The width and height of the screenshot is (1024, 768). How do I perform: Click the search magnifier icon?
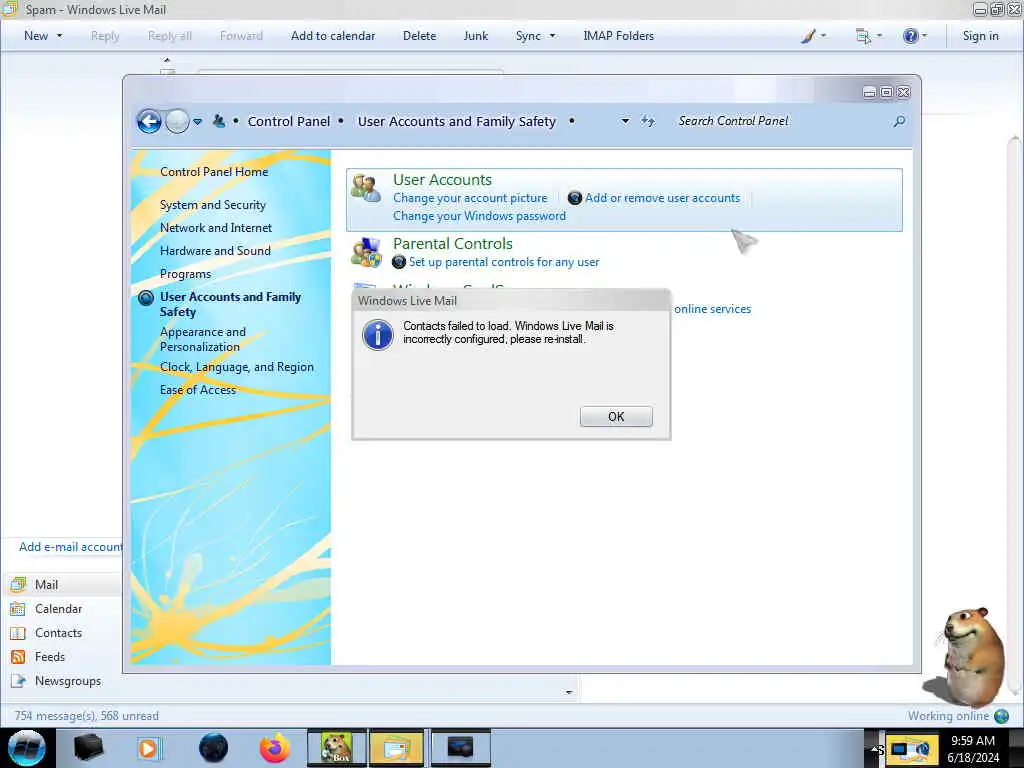tap(899, 121)
